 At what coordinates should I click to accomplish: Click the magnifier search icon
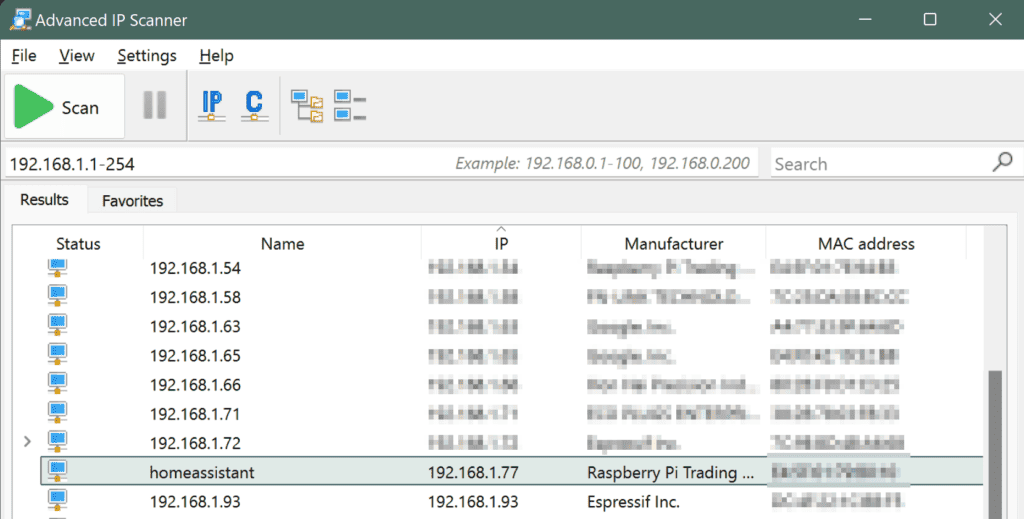point(1002,162)
